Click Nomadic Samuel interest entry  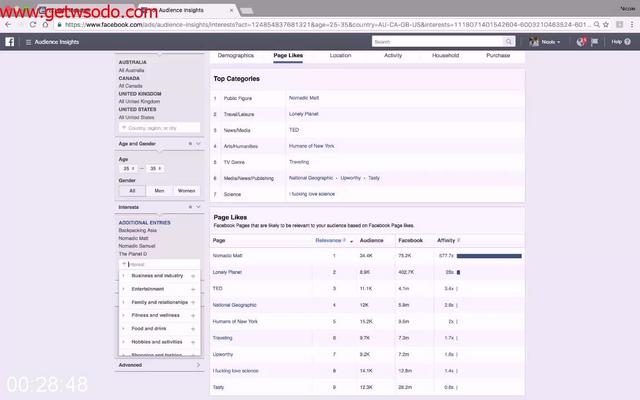pos(137,246)
